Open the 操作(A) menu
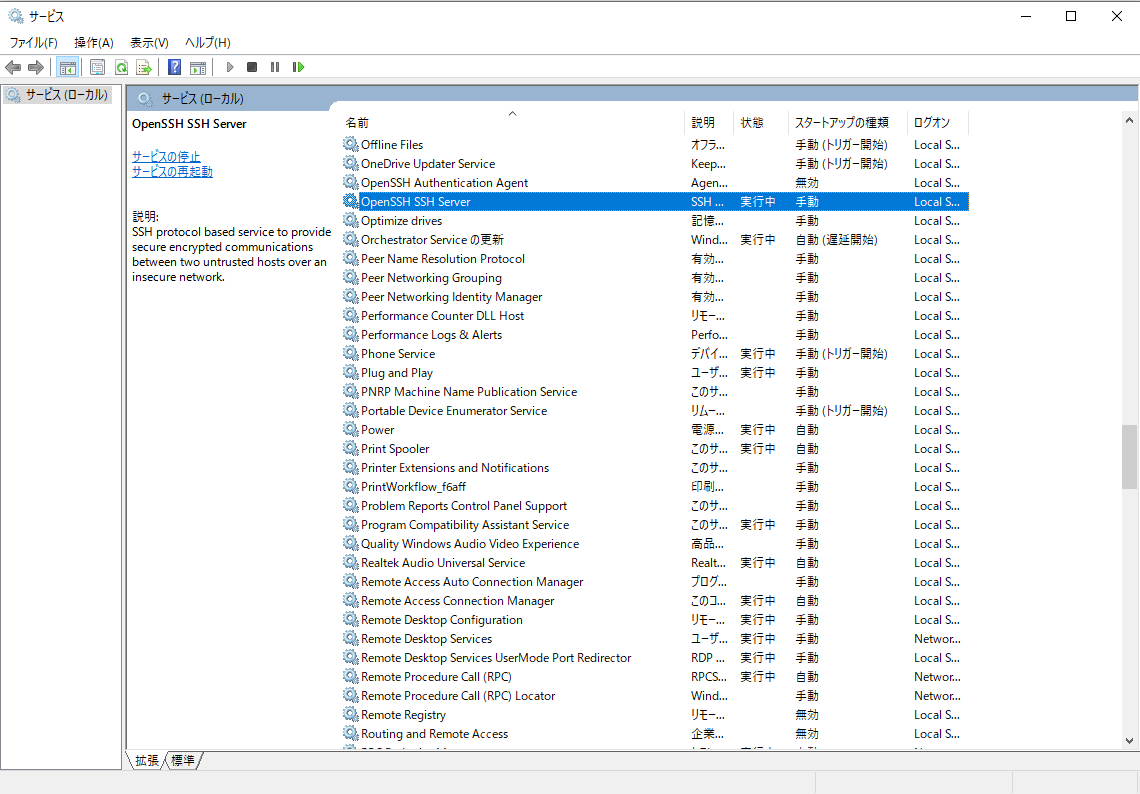 94,43
